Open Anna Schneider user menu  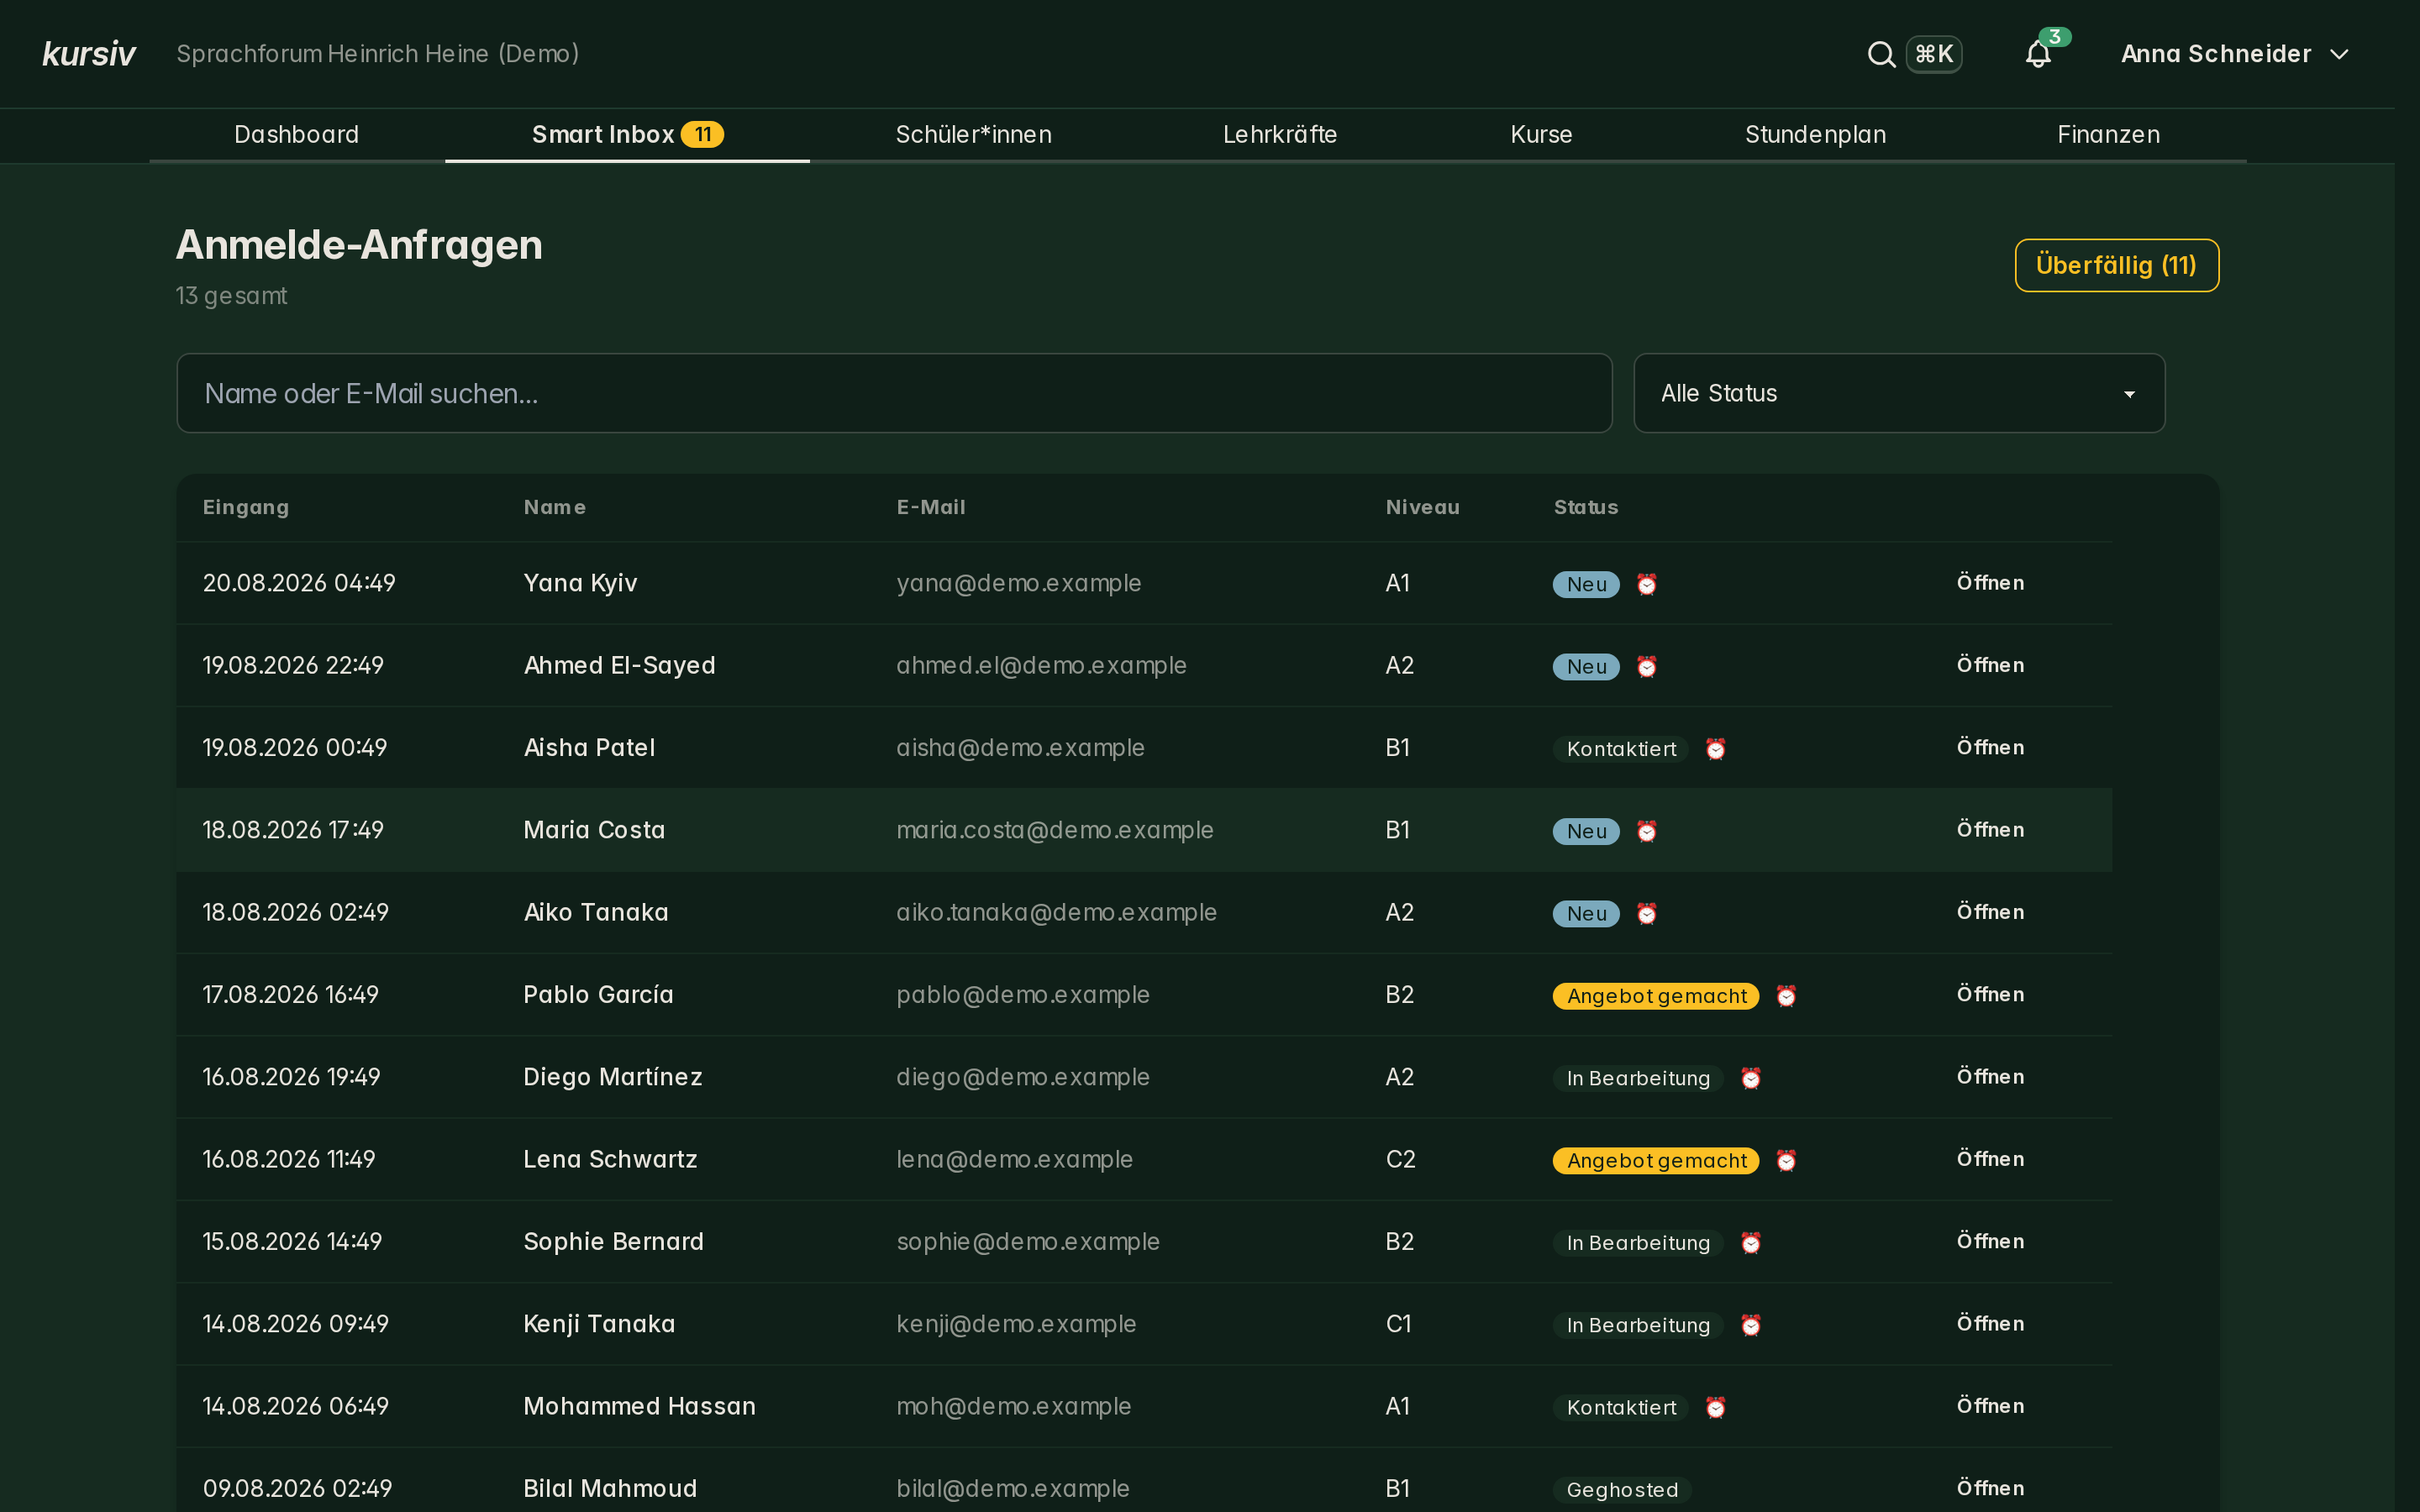[2234, 54]
